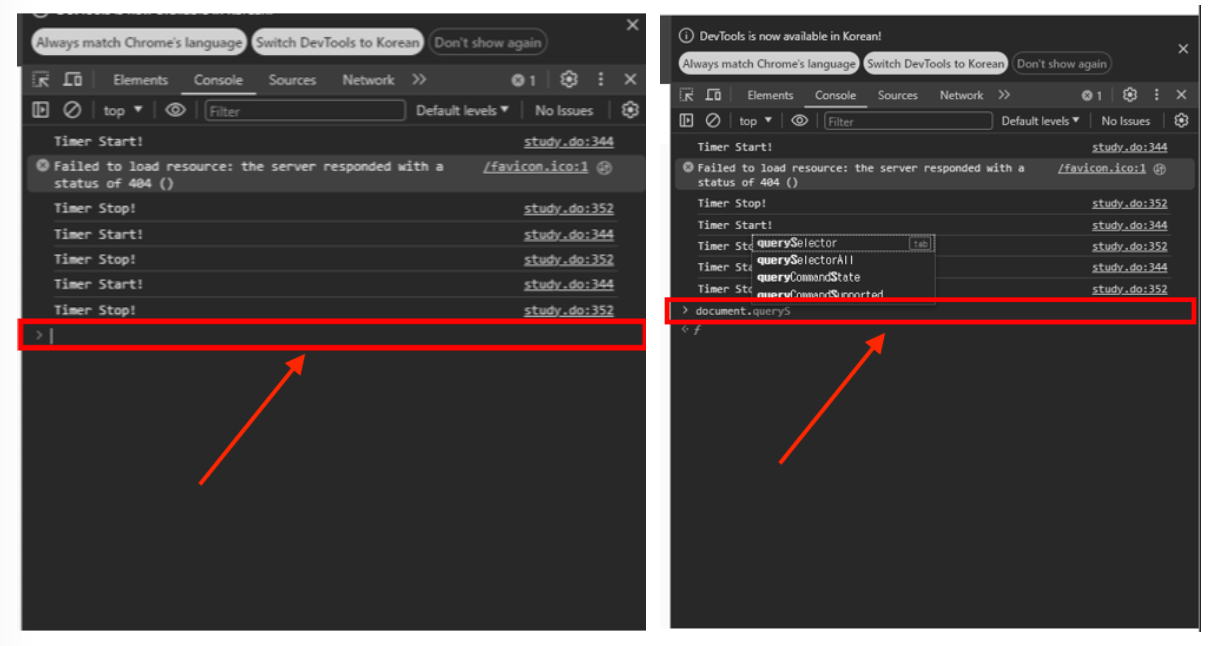
Task: Open the top context dropdown in right panel
Action: pos(755,120)
